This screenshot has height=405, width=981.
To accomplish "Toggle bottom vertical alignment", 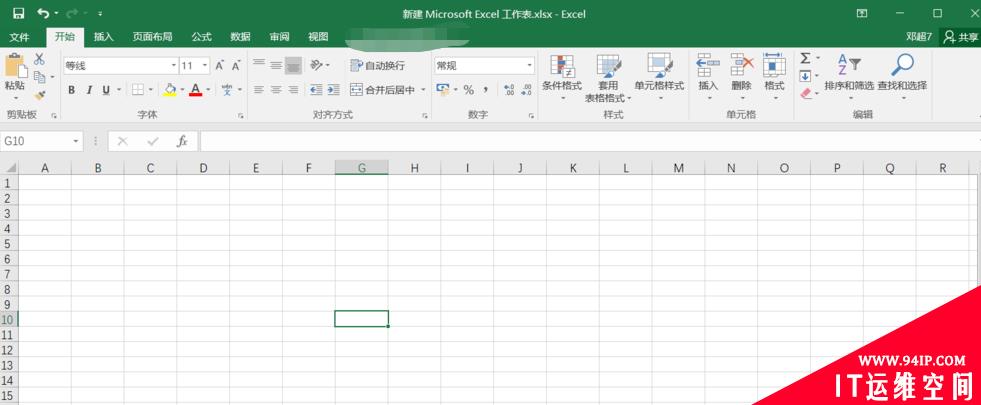I will pyautogui.click(x=293, y=65).
